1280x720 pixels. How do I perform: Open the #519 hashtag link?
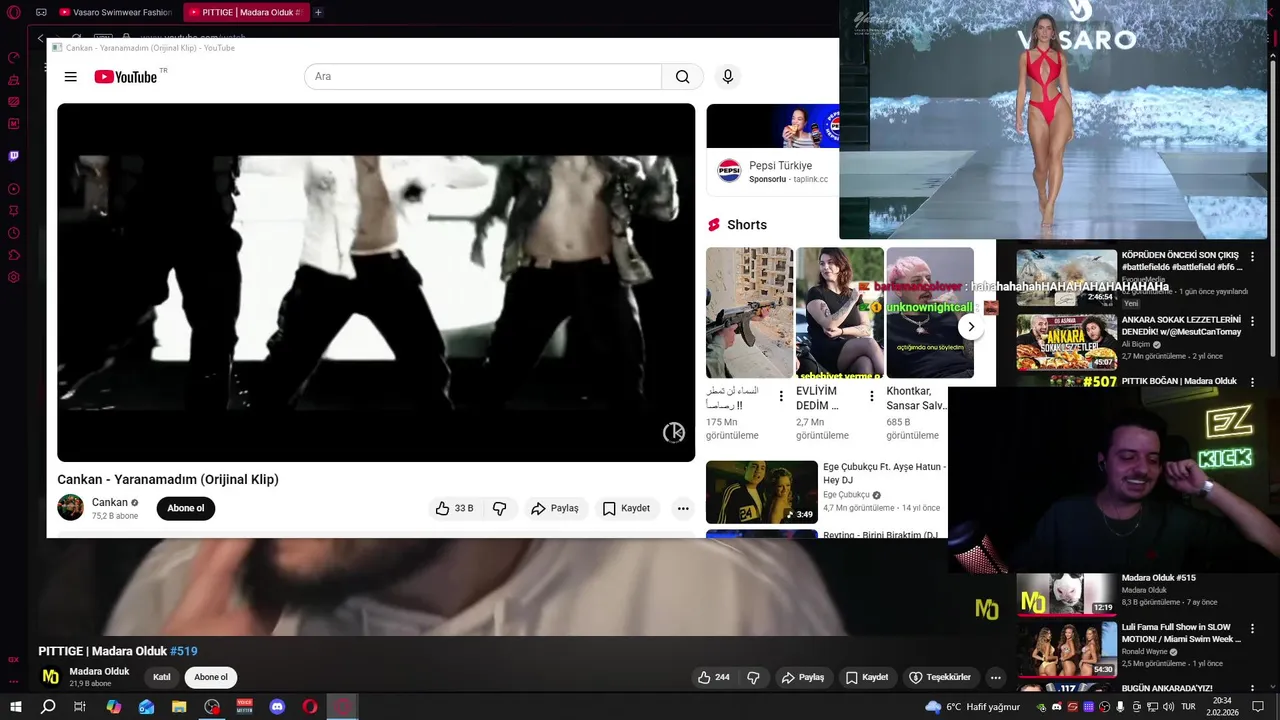tap(184, 651)
